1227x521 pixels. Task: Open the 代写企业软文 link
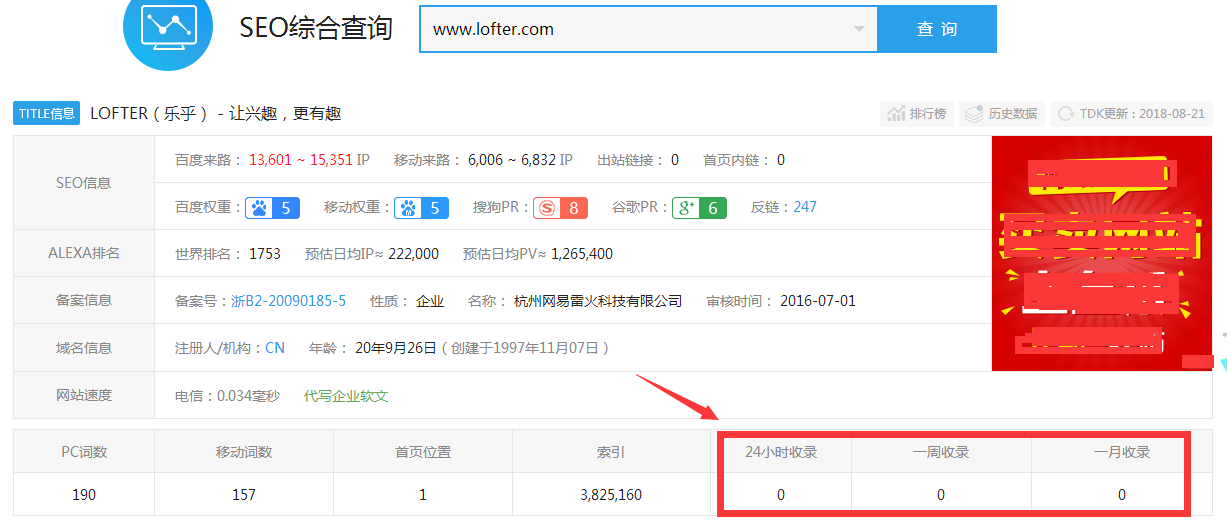[346, 396]
